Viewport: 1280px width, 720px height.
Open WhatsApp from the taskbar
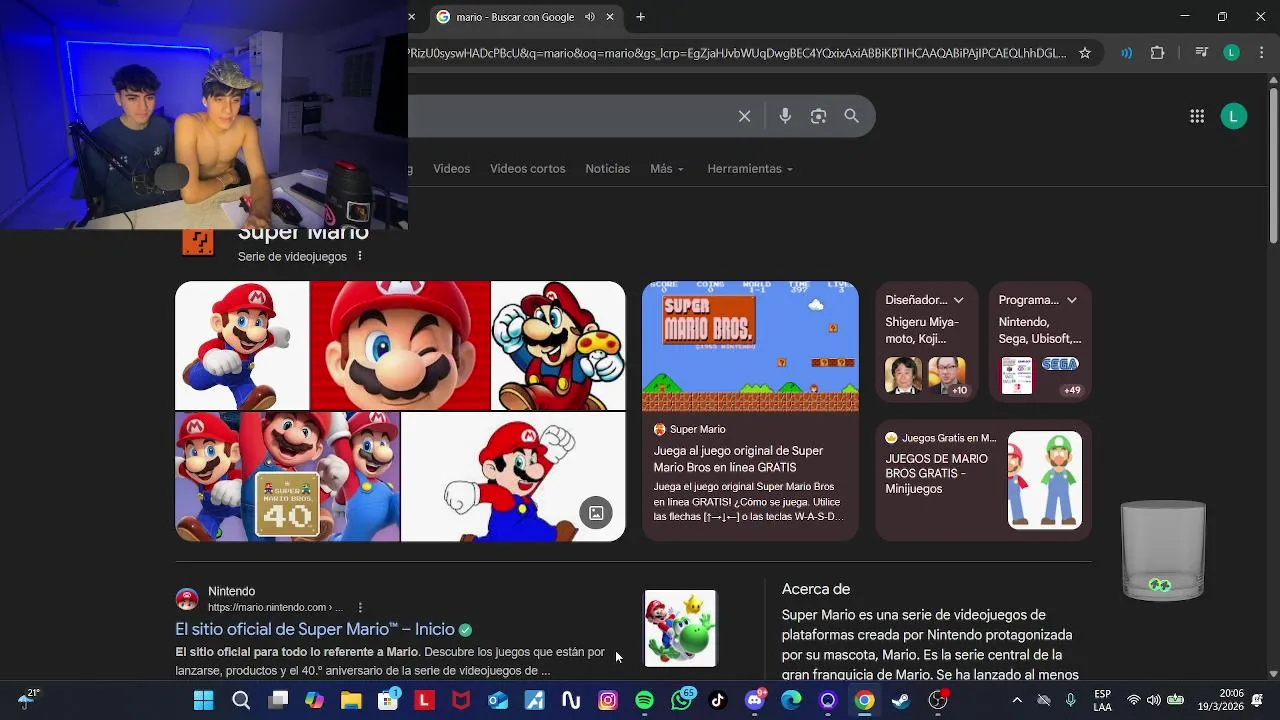682,700
